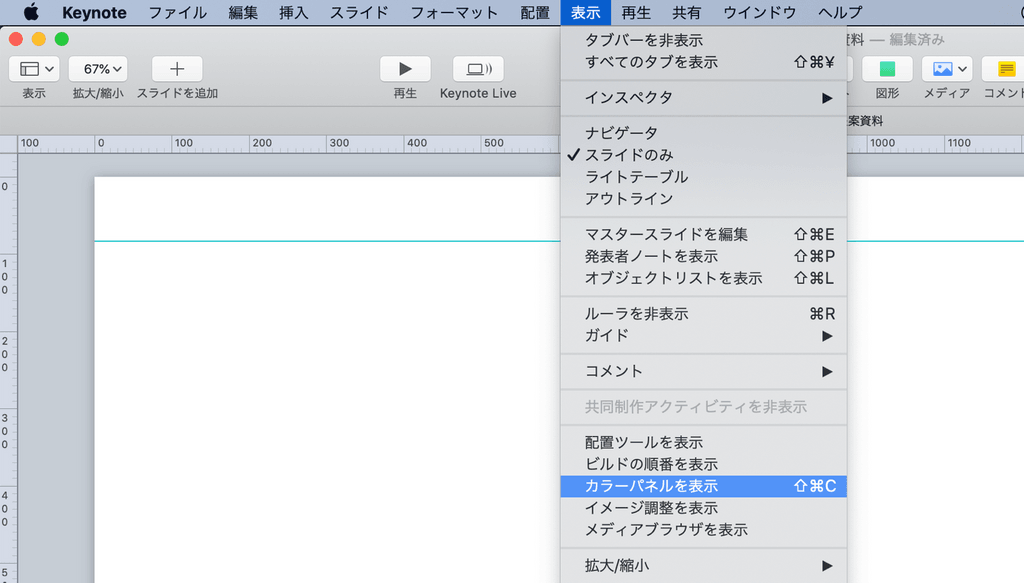Click the green swatch on the shapes icon
The image size is (1024, 583).
click(x=886, y=69)
